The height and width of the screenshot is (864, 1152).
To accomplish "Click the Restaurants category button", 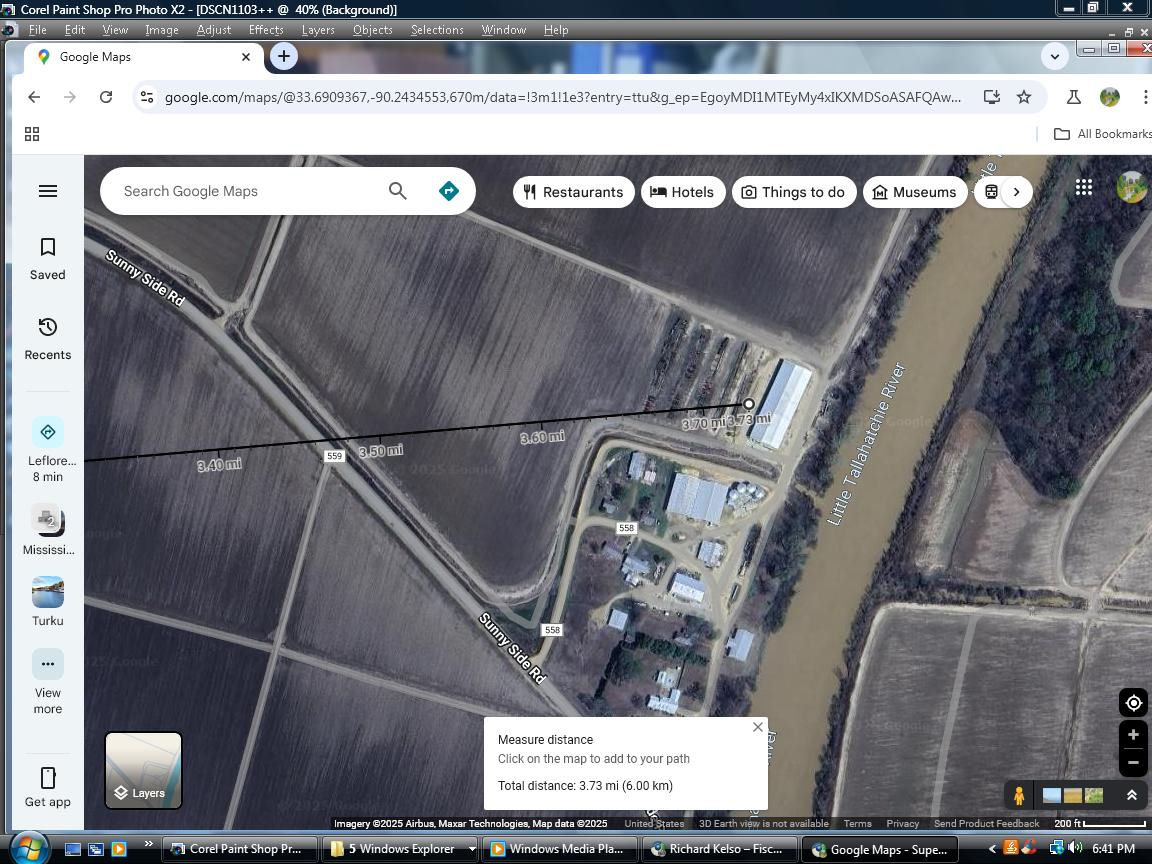I will point(573,192).
